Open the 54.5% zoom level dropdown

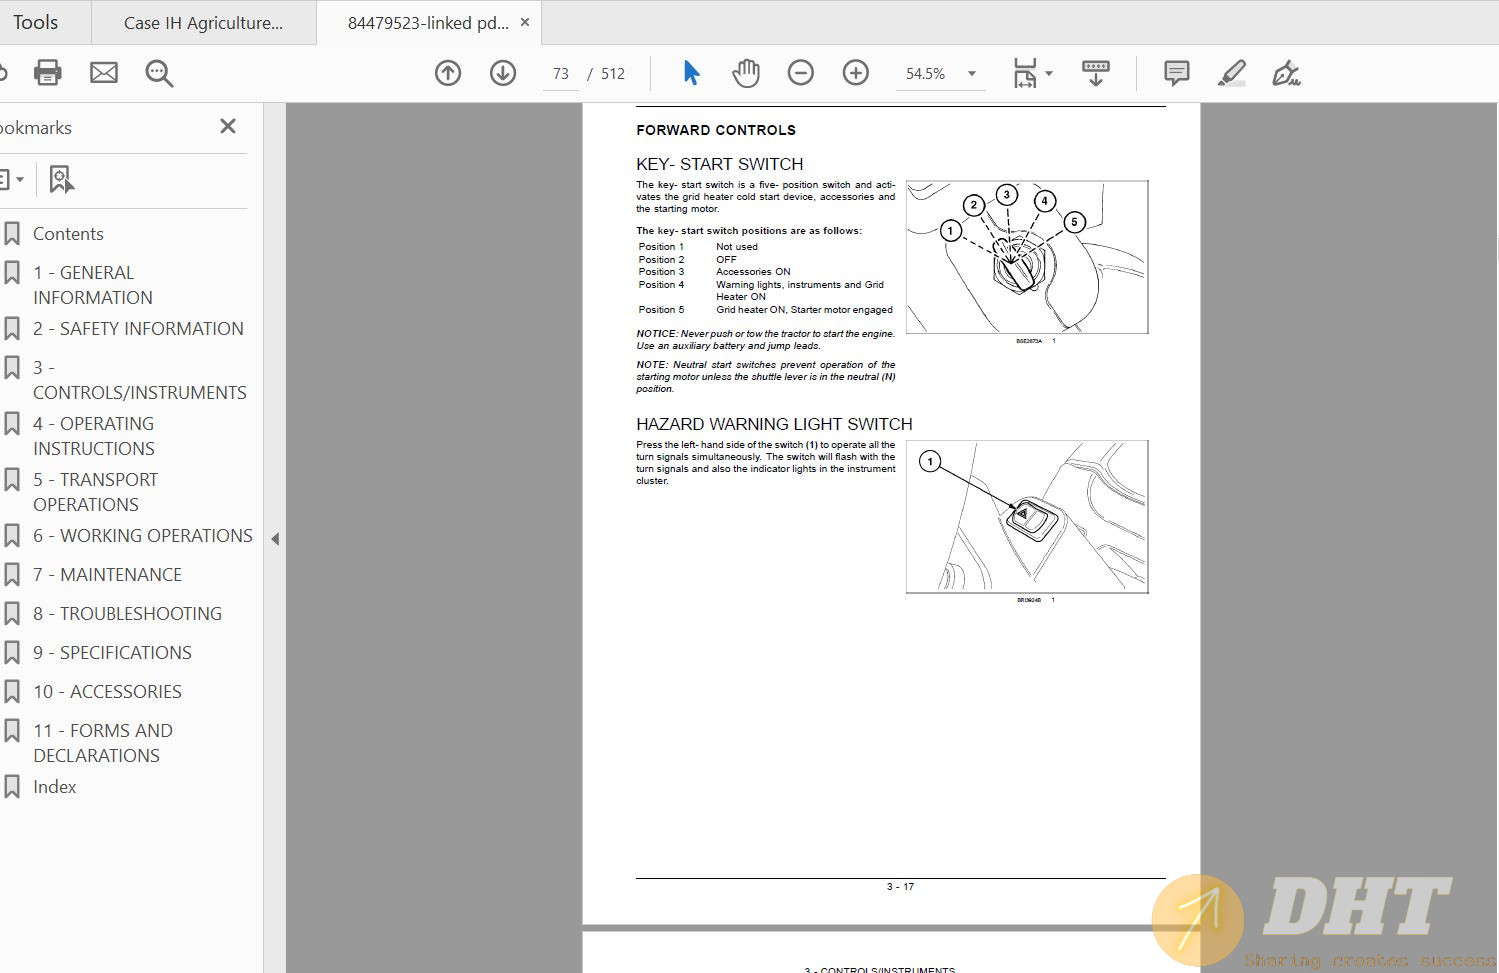click(x=971, y=74)
